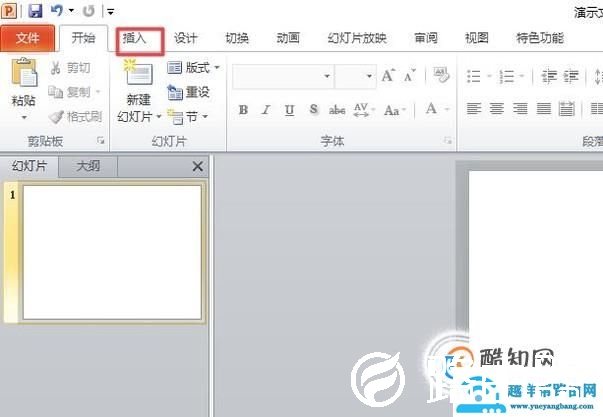
Task: Open the 文件 (File) tab
Action: click(x=27, y=38)
